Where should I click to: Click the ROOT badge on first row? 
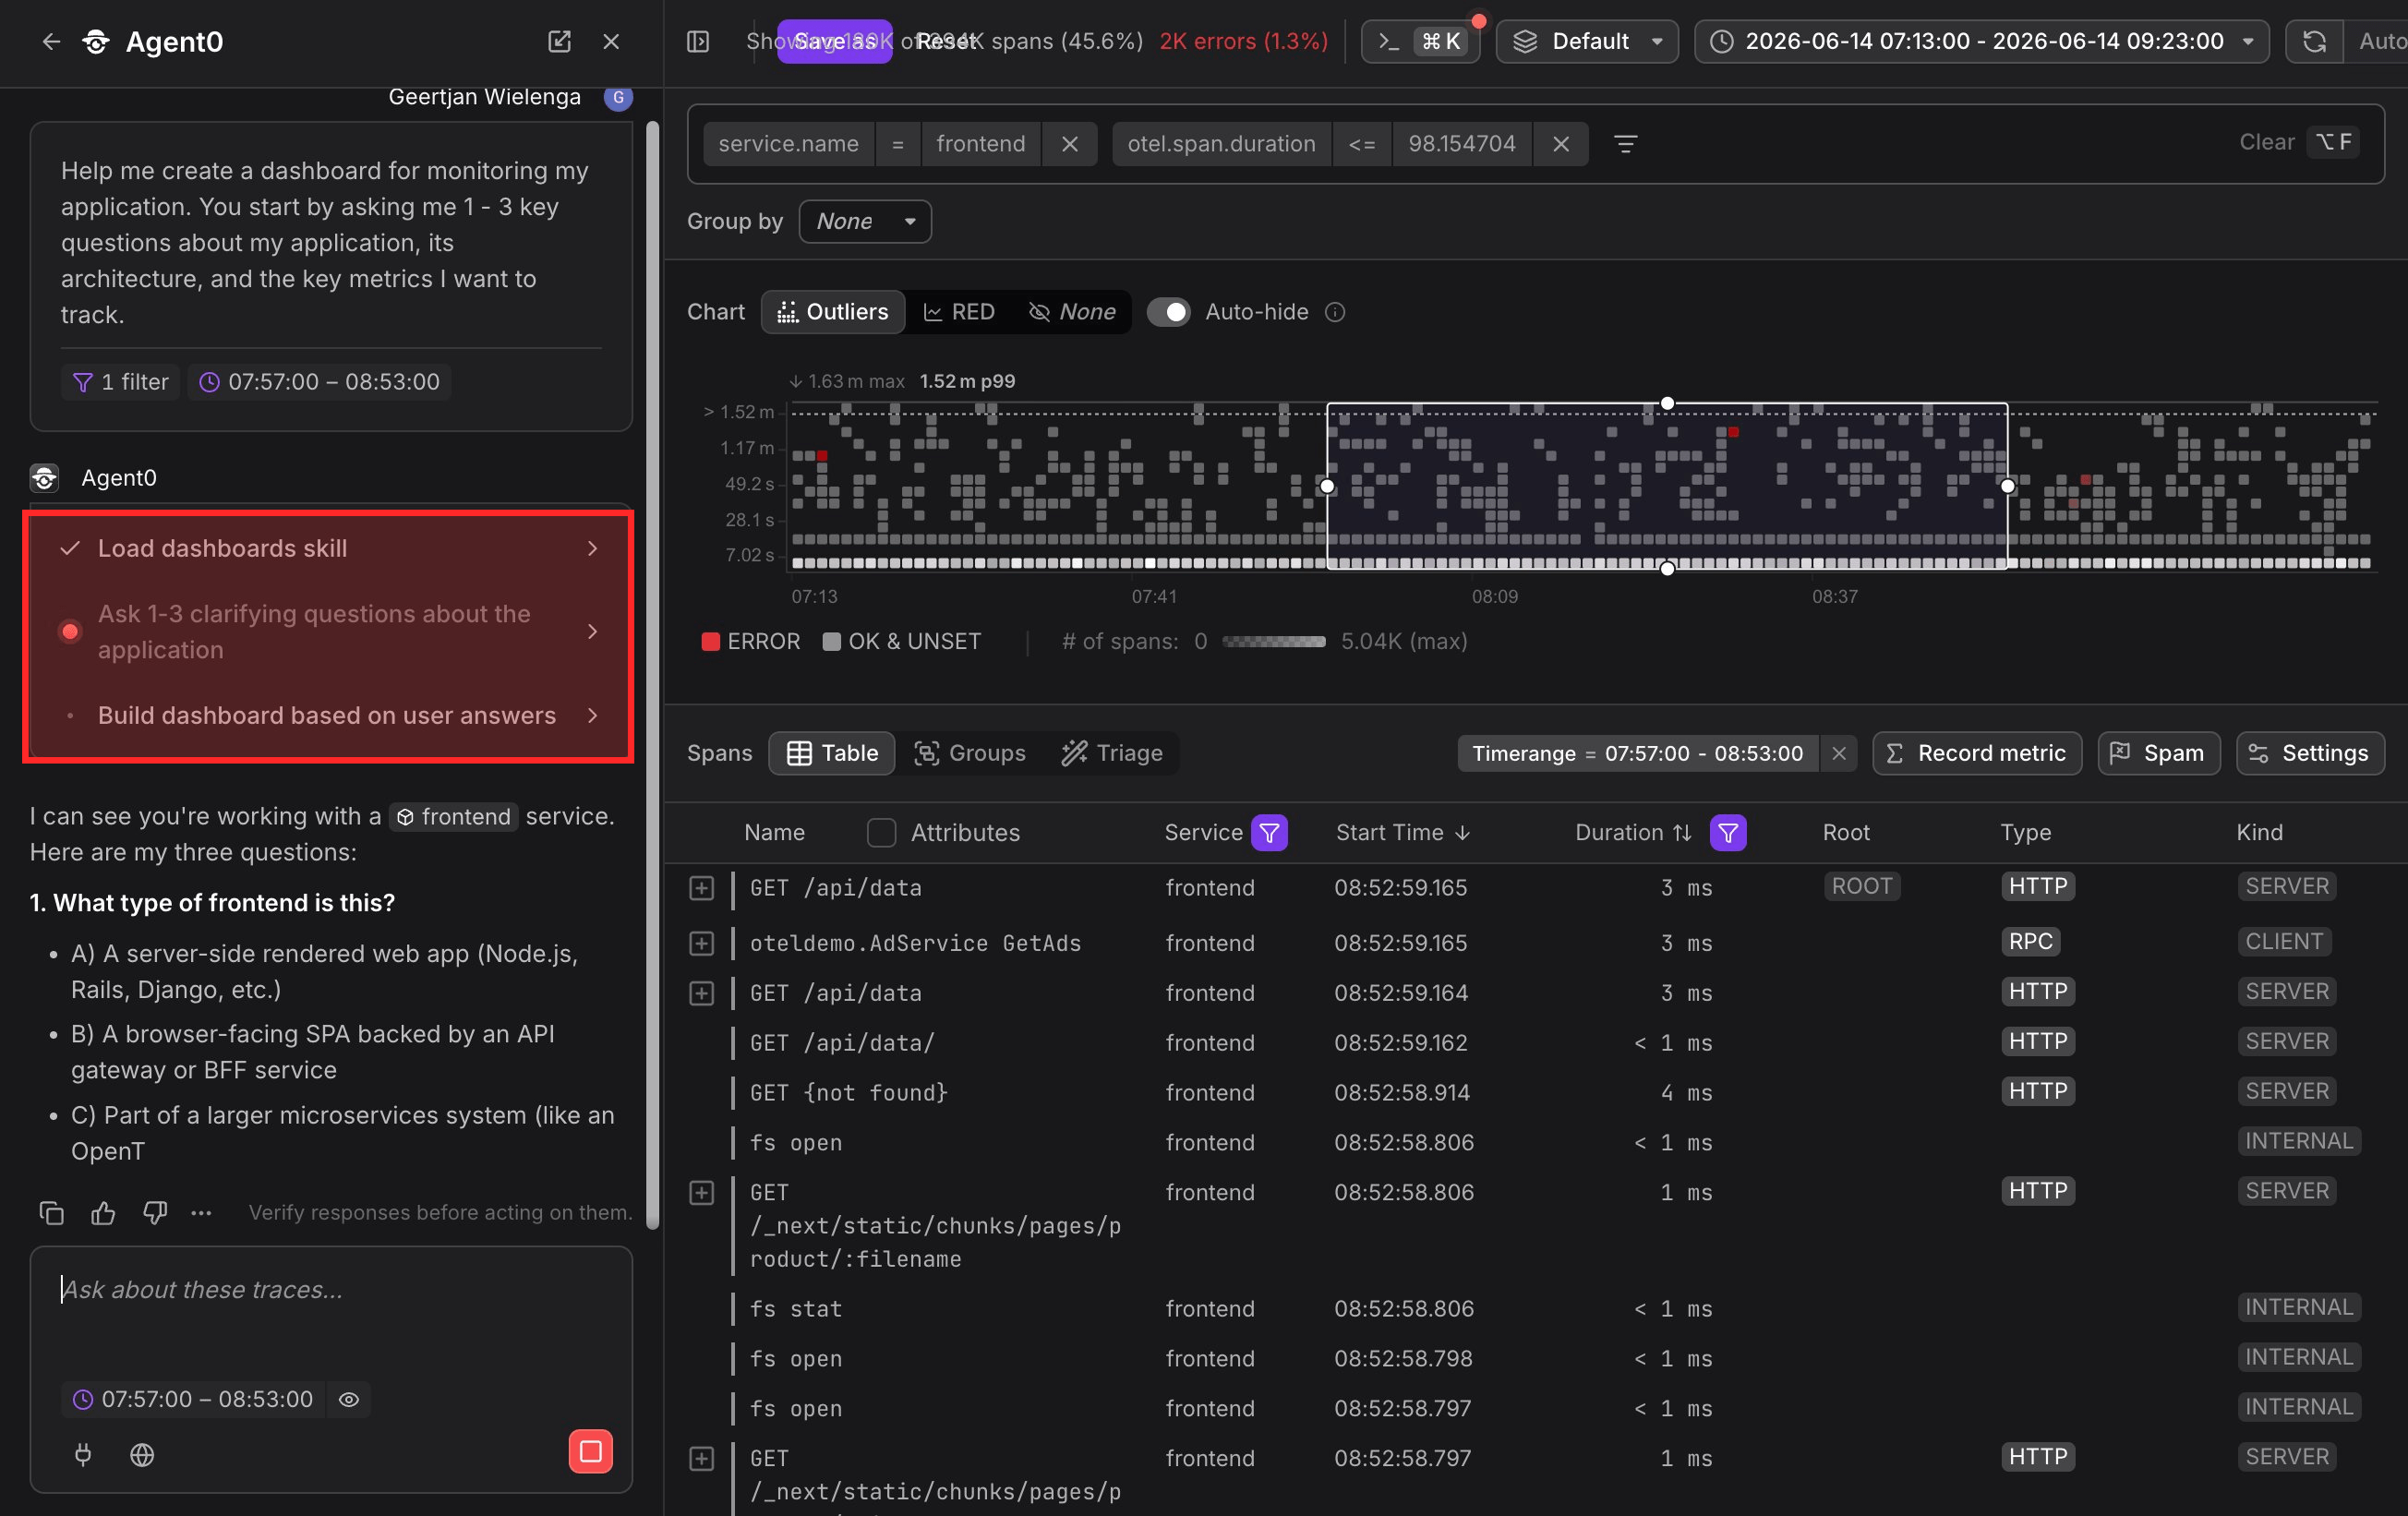coord(1861,887)
